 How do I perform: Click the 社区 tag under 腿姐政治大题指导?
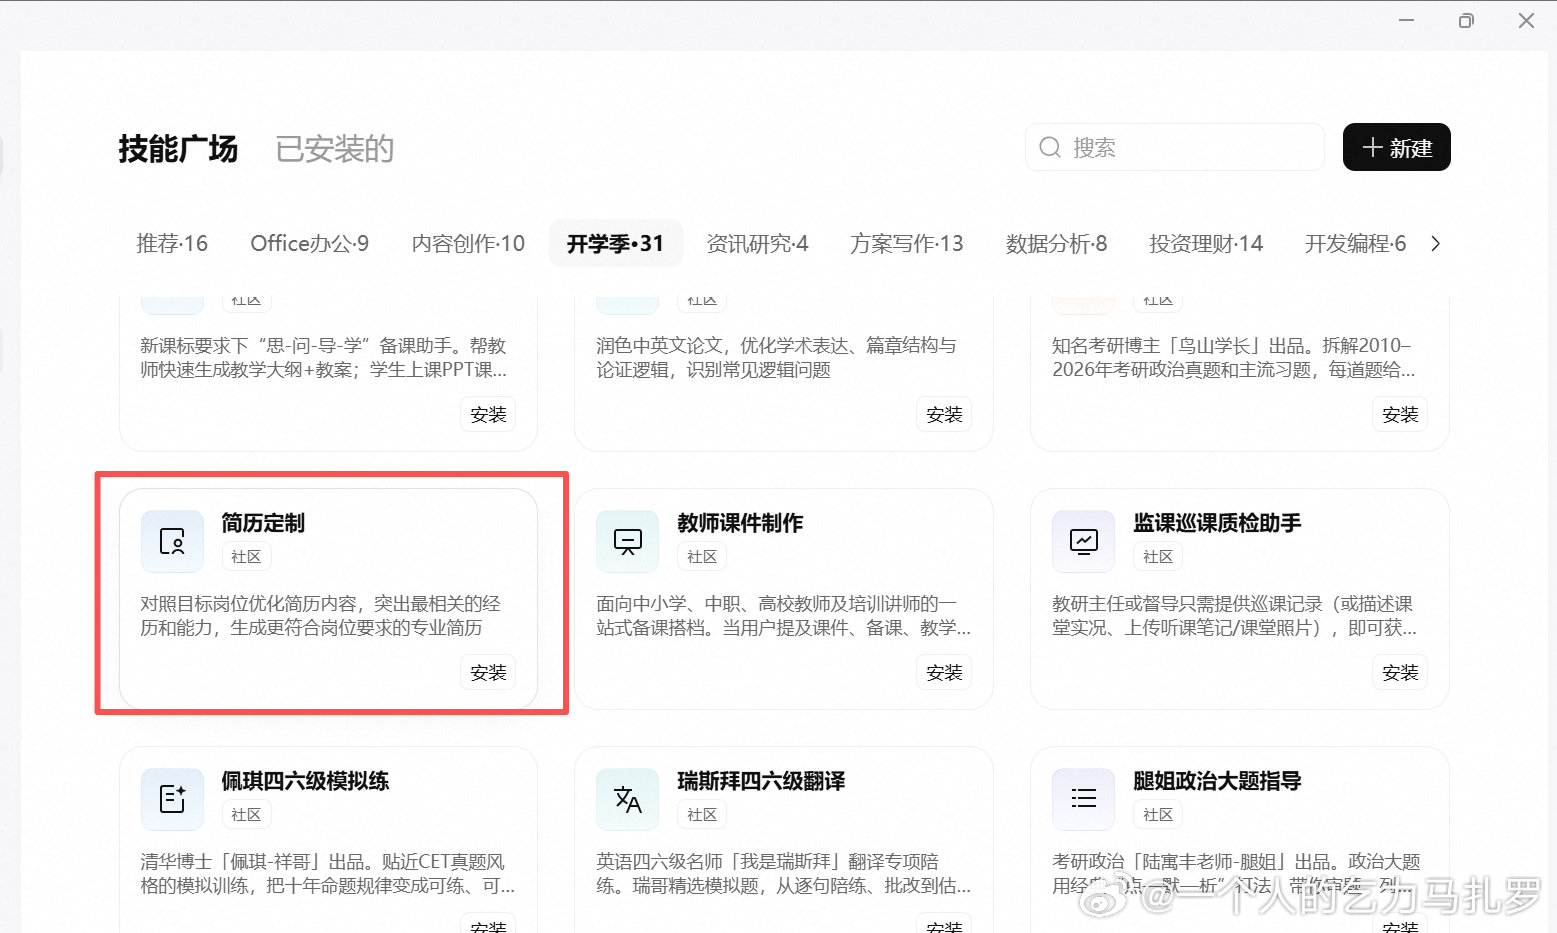pyautogui.click(x=1158, y=815)
